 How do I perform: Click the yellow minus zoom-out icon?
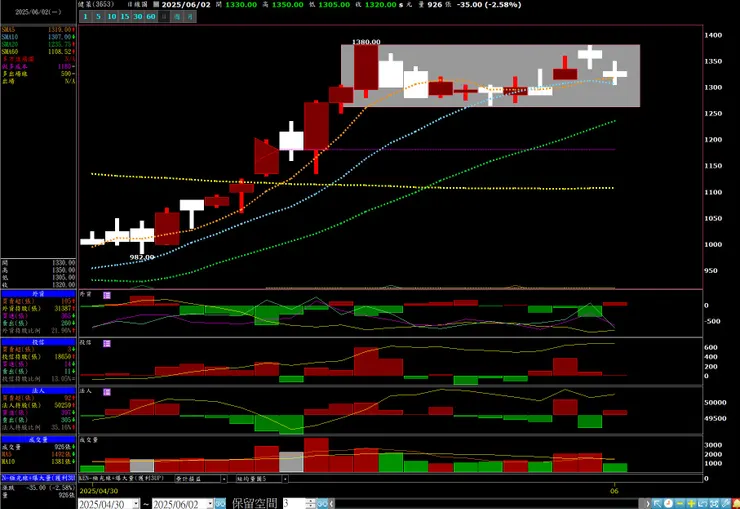coord(680,503)
